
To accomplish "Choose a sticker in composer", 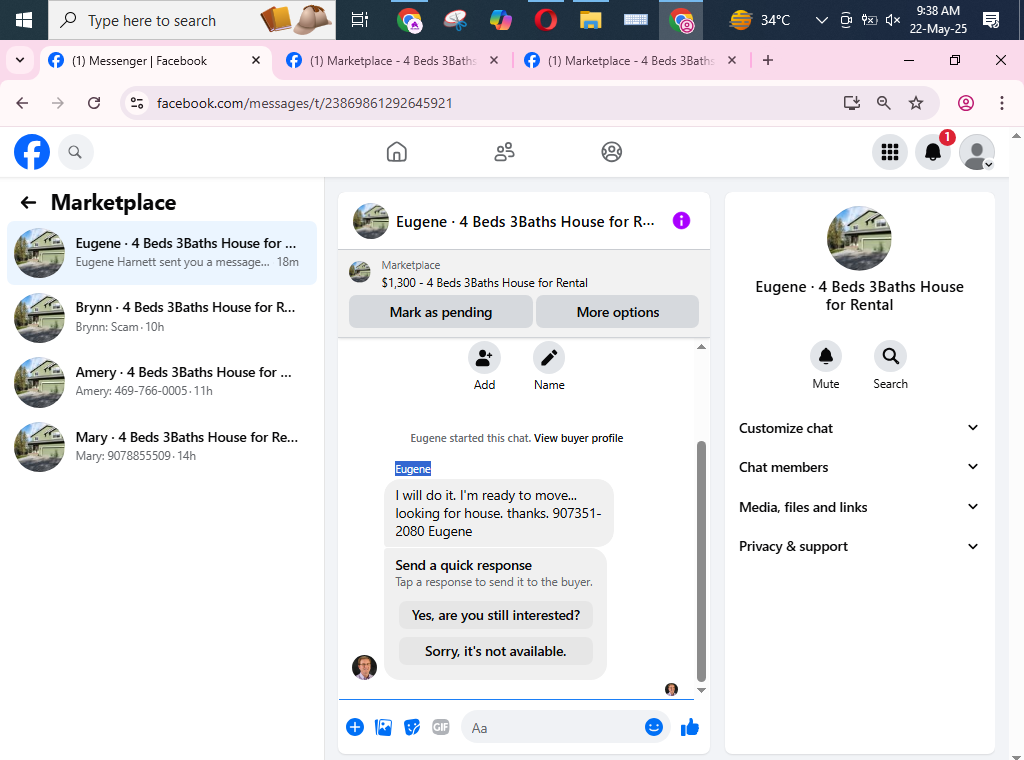I will tap(412, 727).
